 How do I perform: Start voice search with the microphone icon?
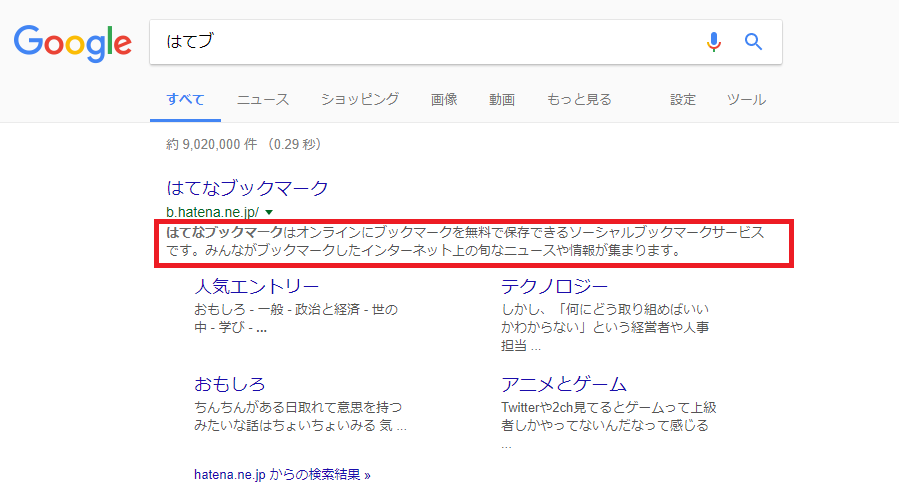coord(714,42)
